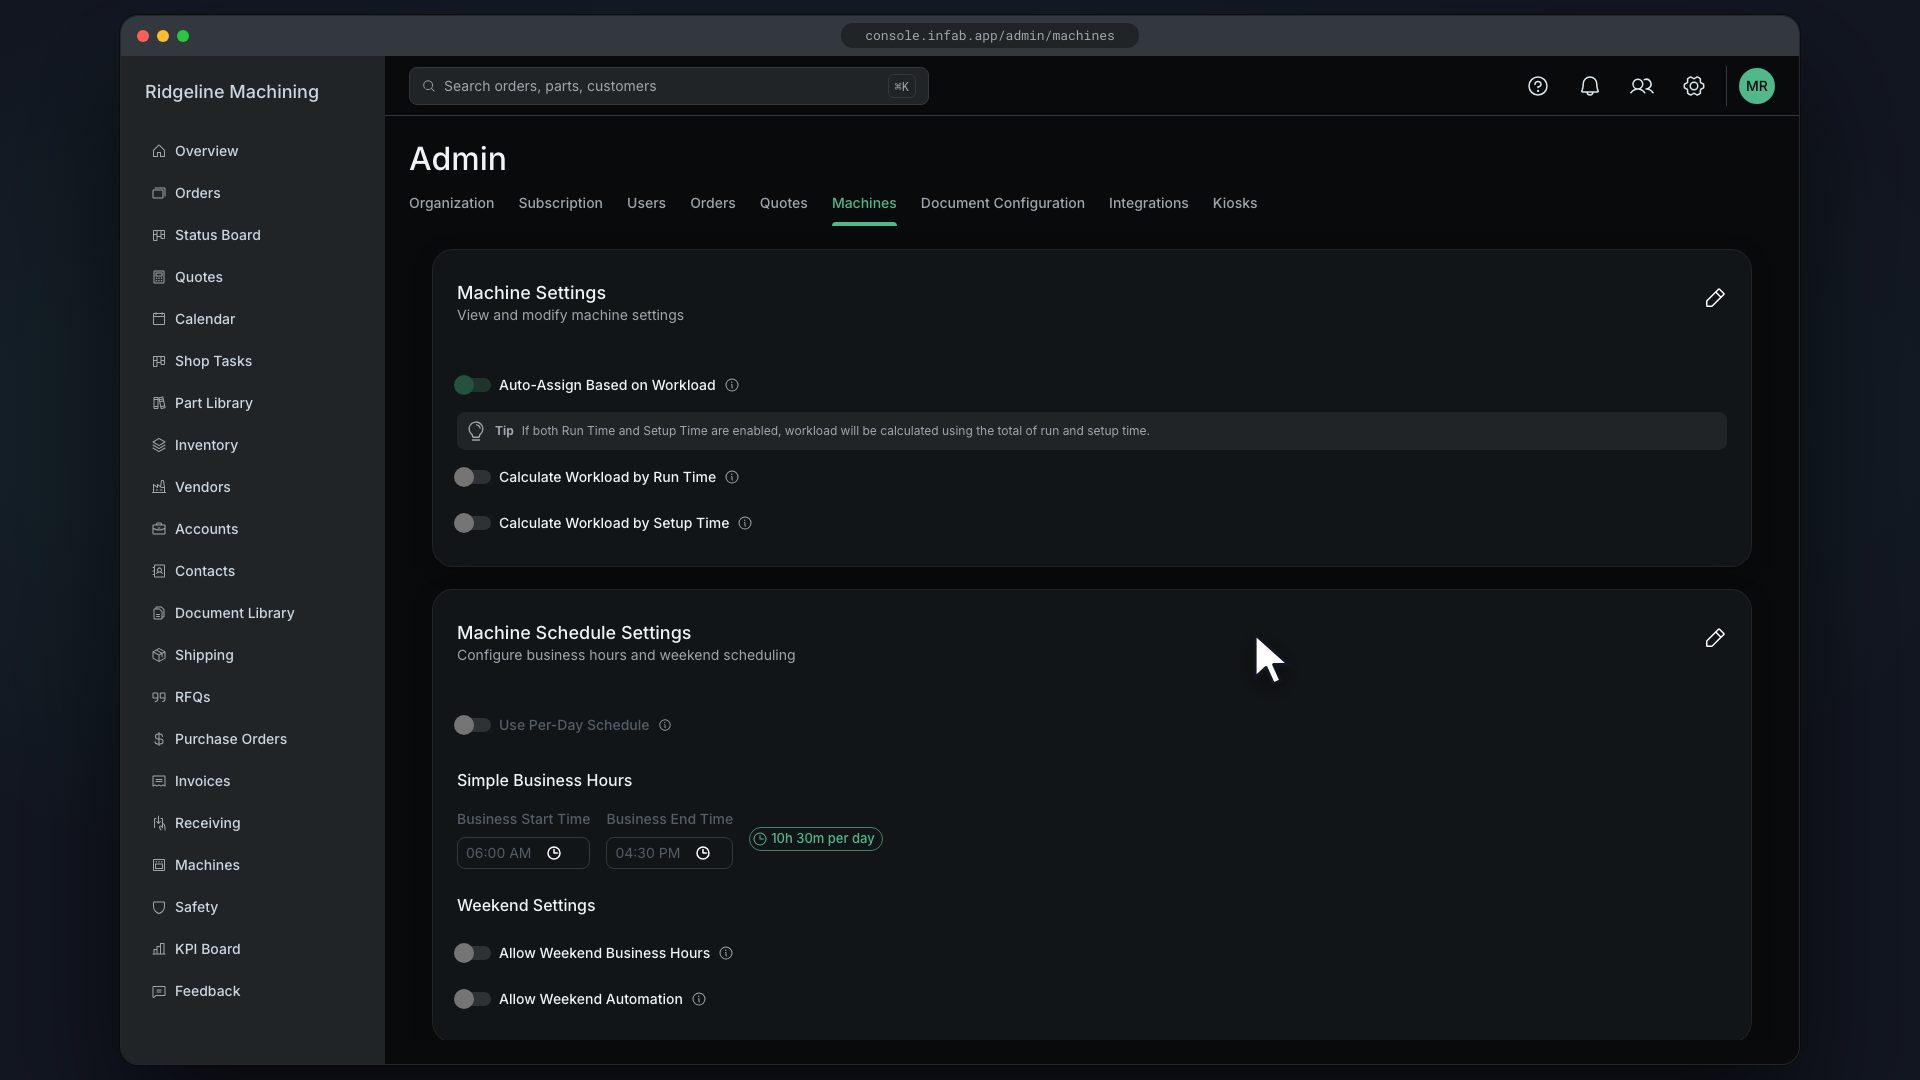This screenshot has height=1080, width=1920.
Task: Open MR user avatar menu
Action: (x=1757, y=86)
